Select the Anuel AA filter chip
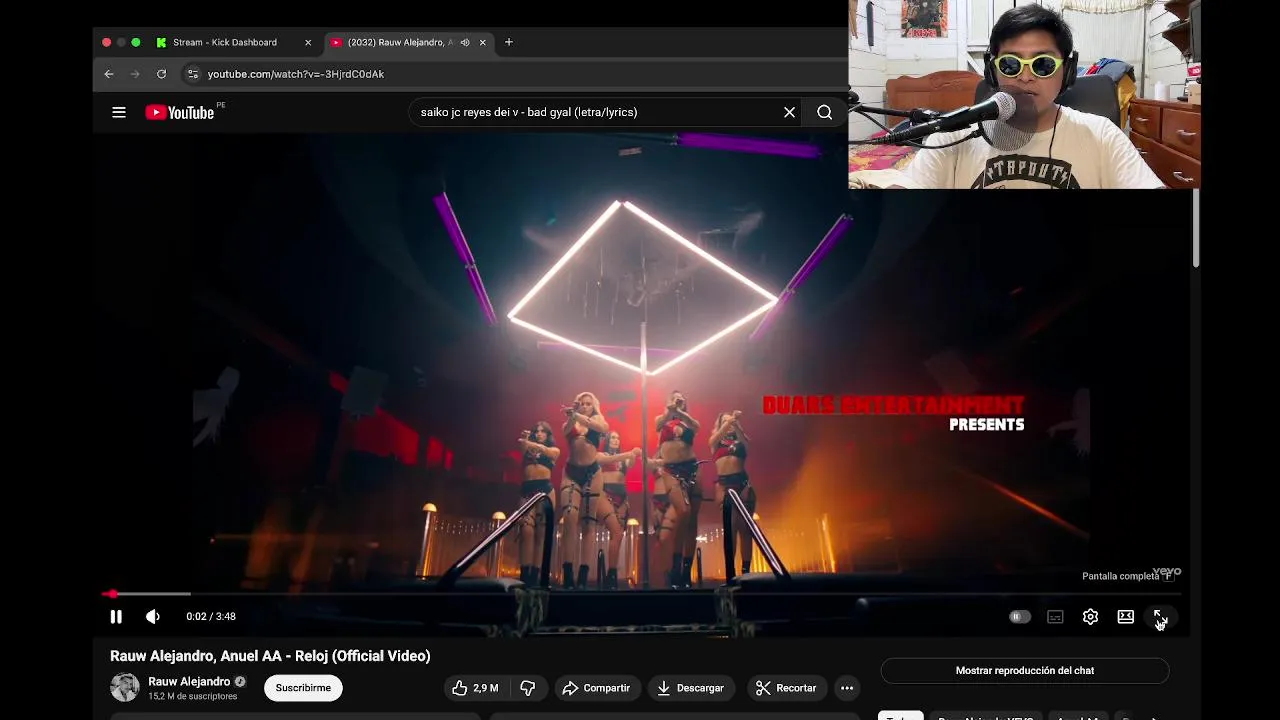Screen dimensions: 1280x720 click(1077, 716)
